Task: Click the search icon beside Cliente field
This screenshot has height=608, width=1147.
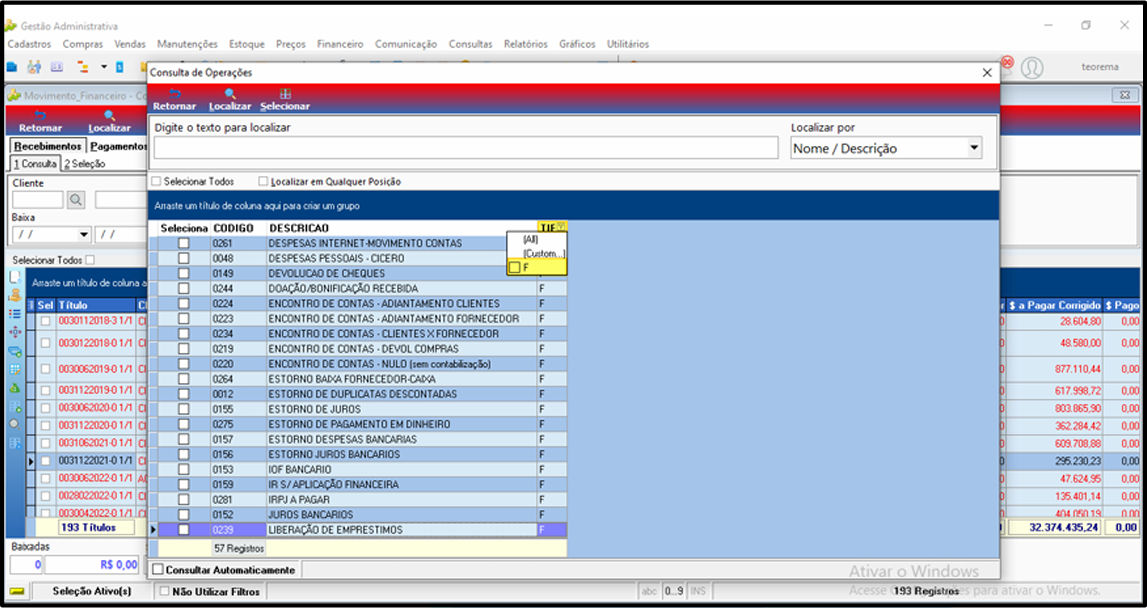Action: (x=76, y=200)
